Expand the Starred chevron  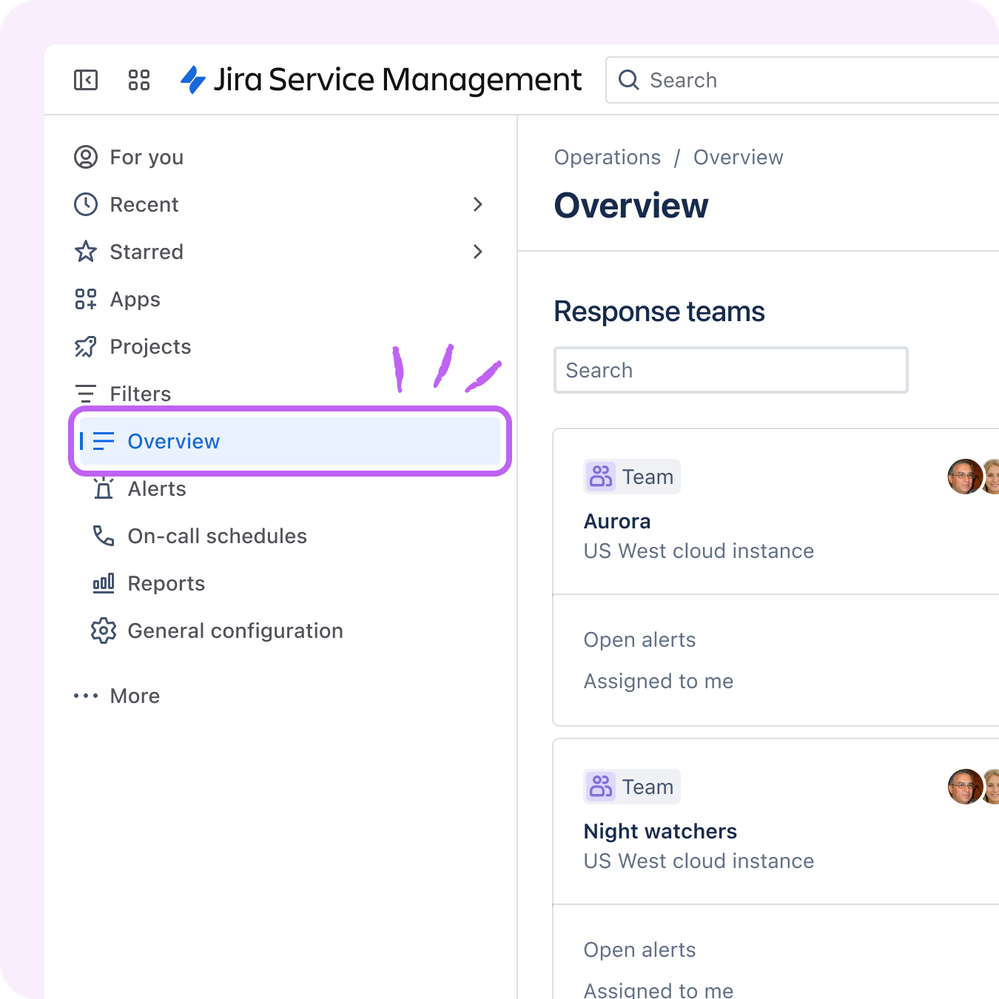(x=478, y=252)
